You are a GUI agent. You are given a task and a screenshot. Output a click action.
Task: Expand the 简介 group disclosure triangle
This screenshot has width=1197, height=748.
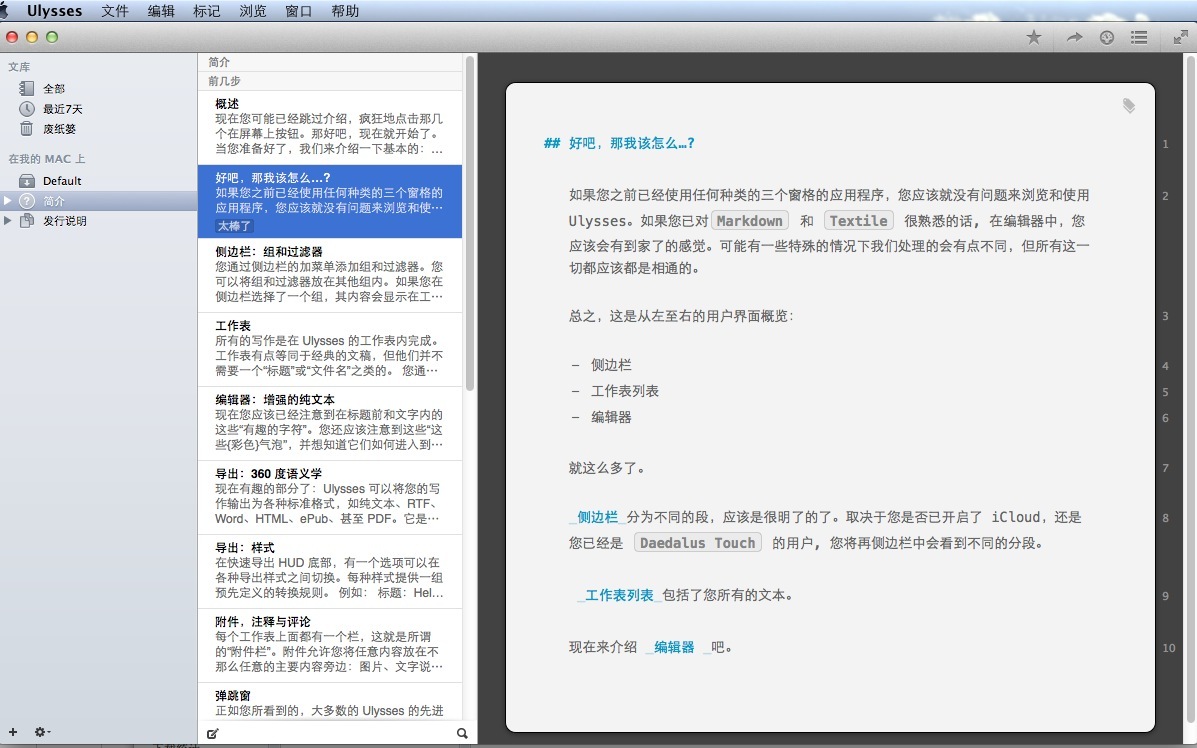tap(8, 201)
